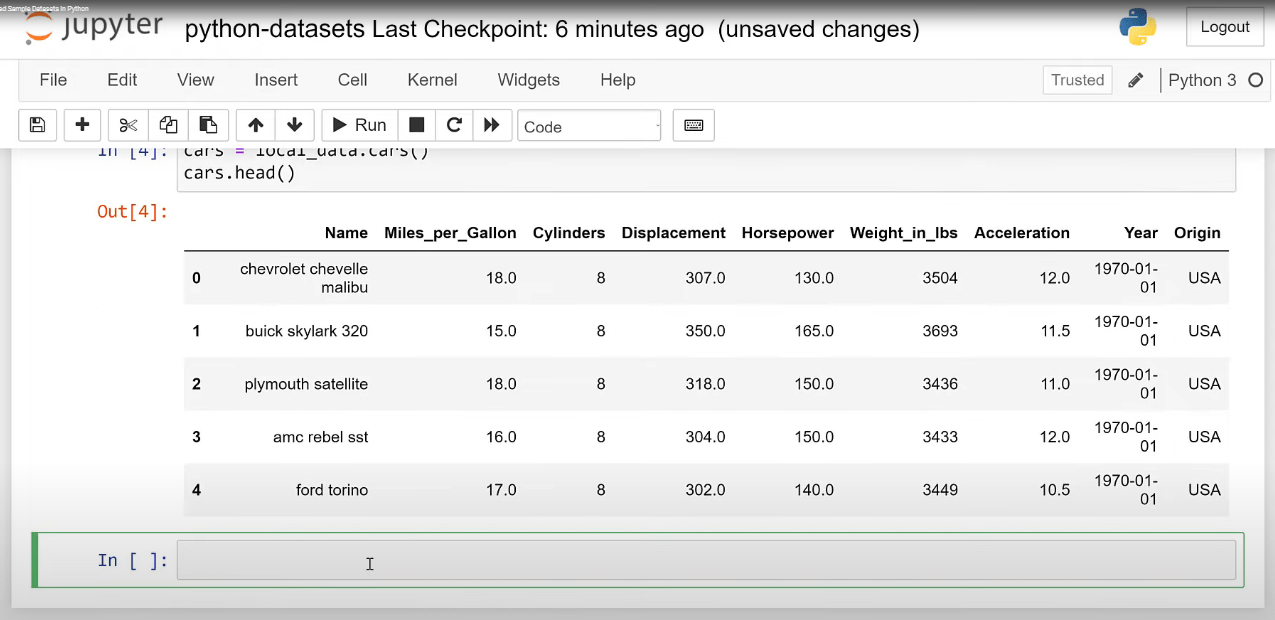
Task: Click the pencil edit mode icon
Action: (1135, 80)
